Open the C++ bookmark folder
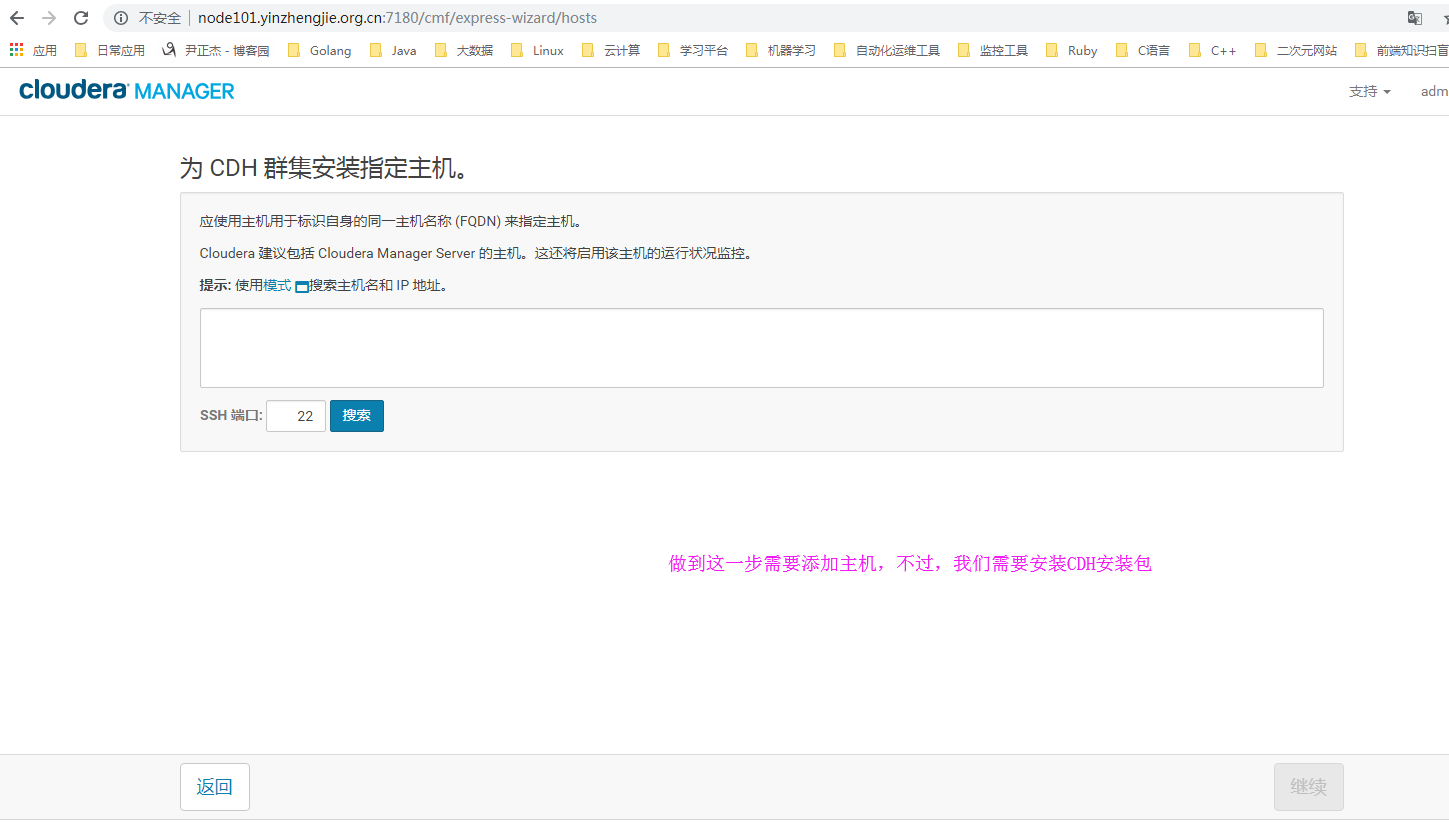The width and height of the screenshot is (1449, 822). [1213, 50]
